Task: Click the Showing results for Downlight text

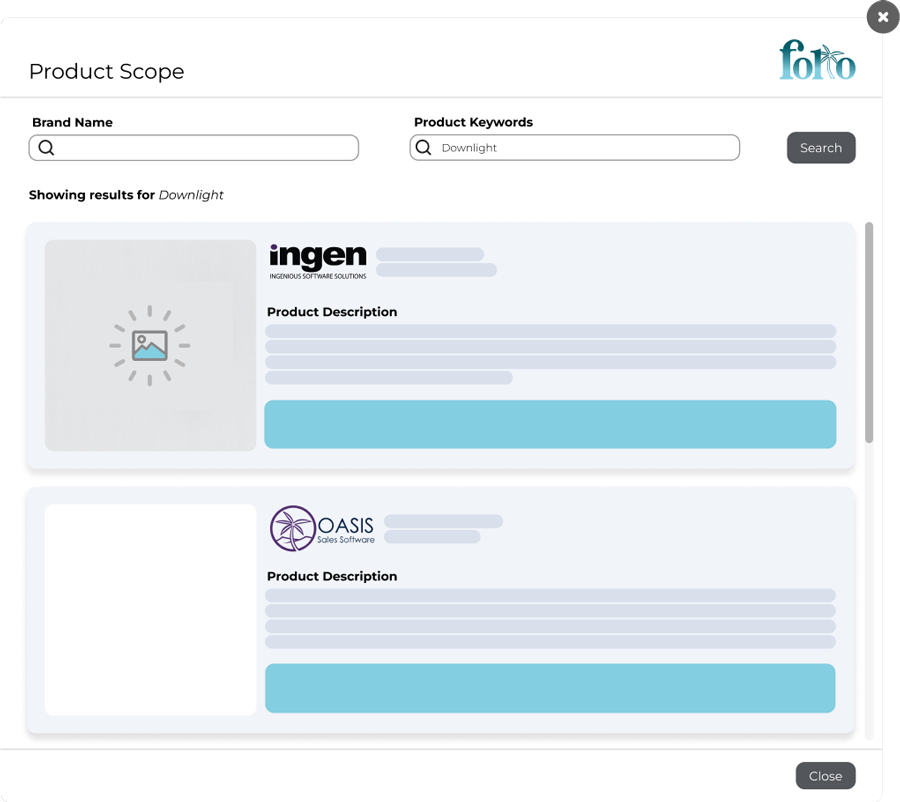Action: 126,195
